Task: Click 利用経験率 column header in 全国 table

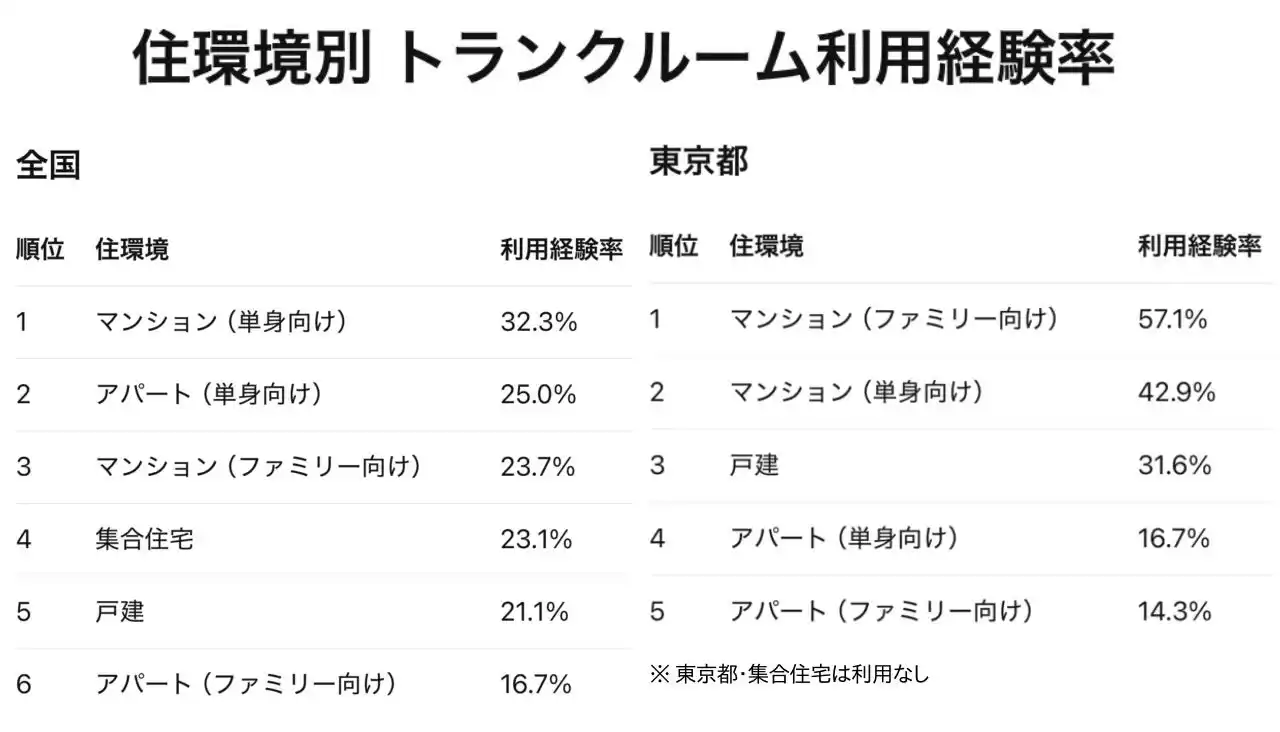Action: 561,249
